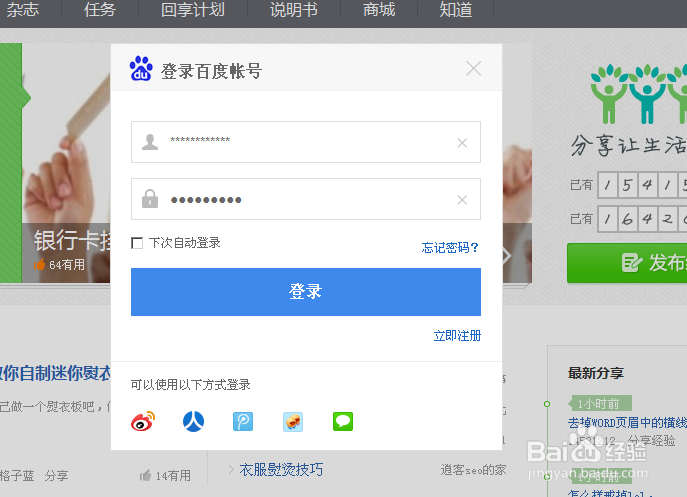Click the green 发布 button
This screenshot has width=687, height=497.
click(x=627, y=263)
